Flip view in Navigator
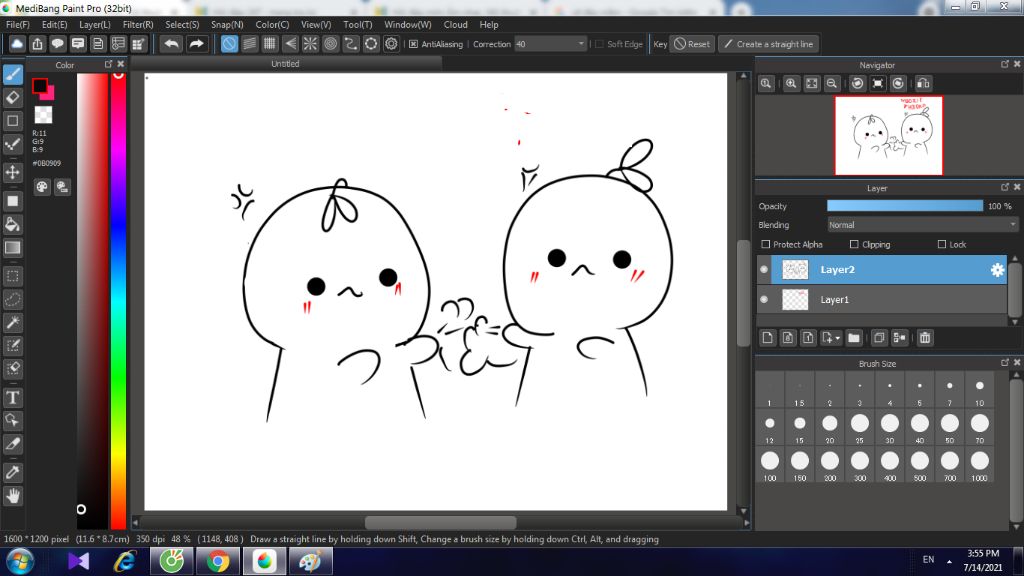1024x576 pixels. (923, 84)
